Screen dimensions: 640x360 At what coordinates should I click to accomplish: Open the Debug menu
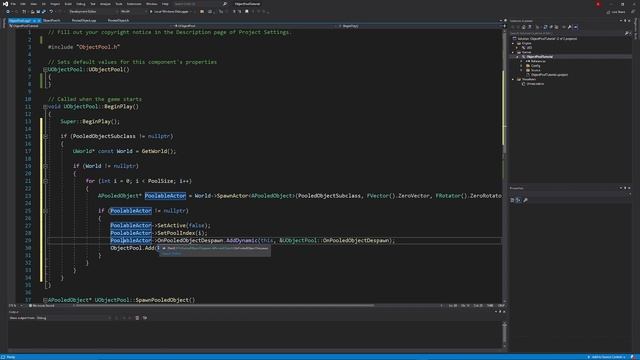click(80, 4)
